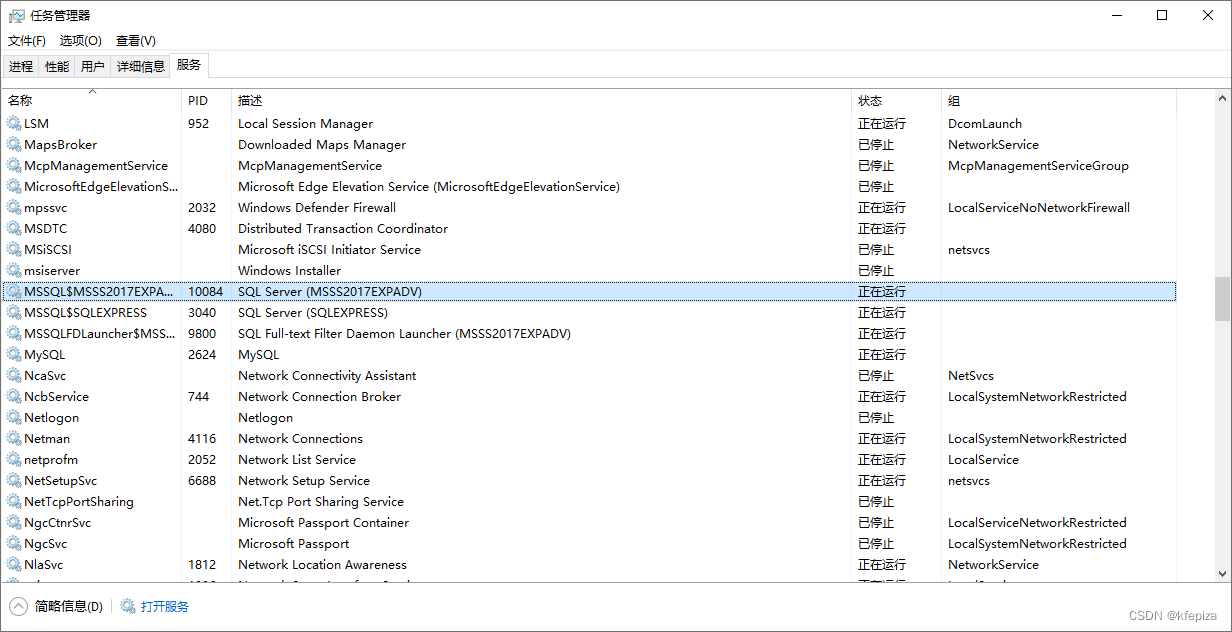1232x632 pixels.
Task: Click PID 10084 cell
Action: (205, 292)
